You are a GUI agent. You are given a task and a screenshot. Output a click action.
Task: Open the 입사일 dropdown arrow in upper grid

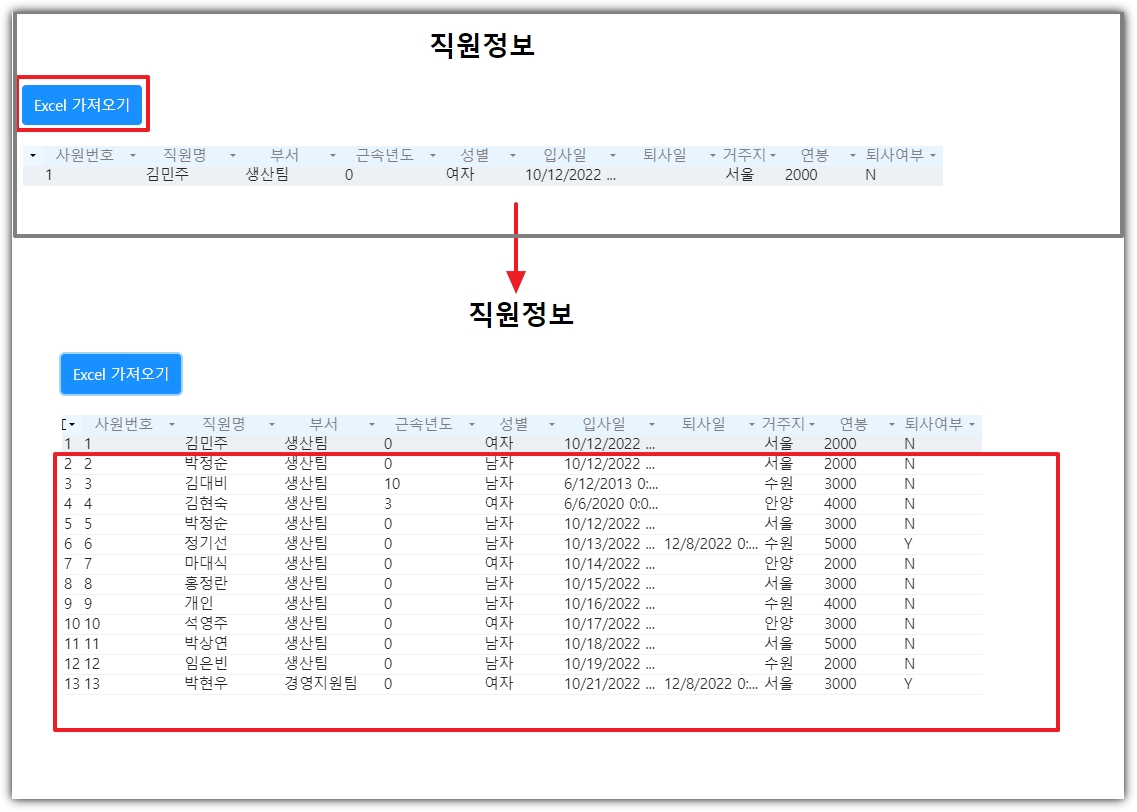(x=613, y=156)
